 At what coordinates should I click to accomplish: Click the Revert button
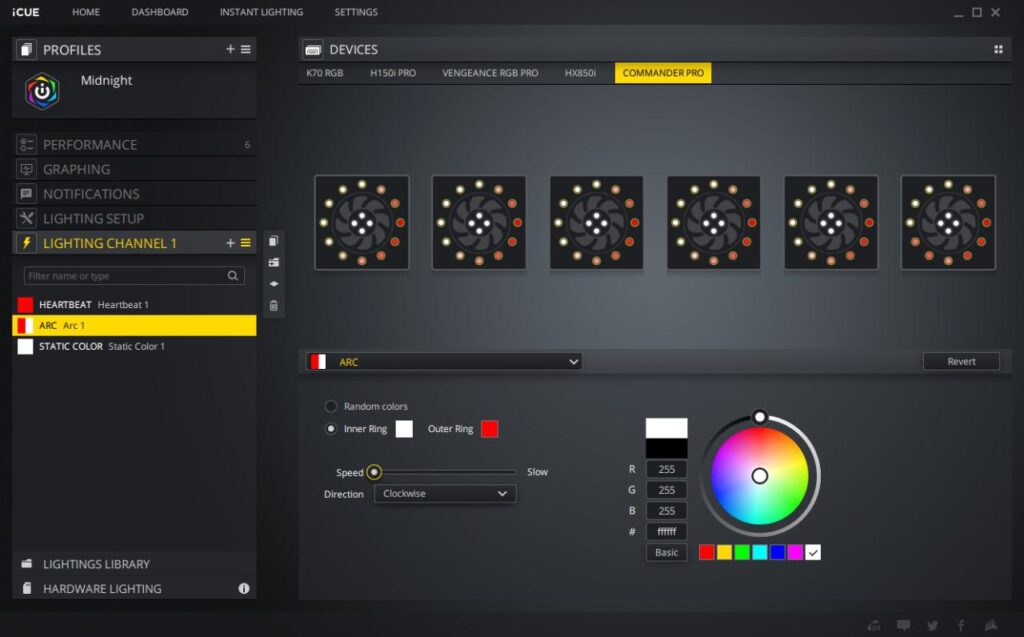961,361
